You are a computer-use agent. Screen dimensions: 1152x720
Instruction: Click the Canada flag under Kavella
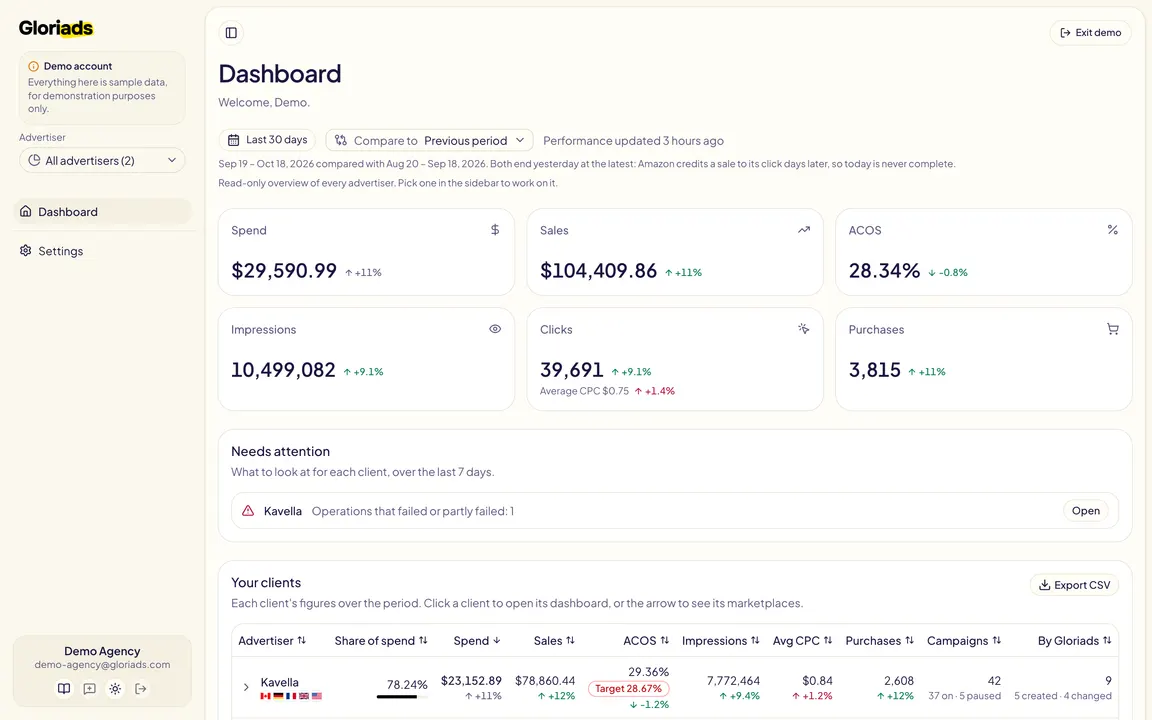265,696
